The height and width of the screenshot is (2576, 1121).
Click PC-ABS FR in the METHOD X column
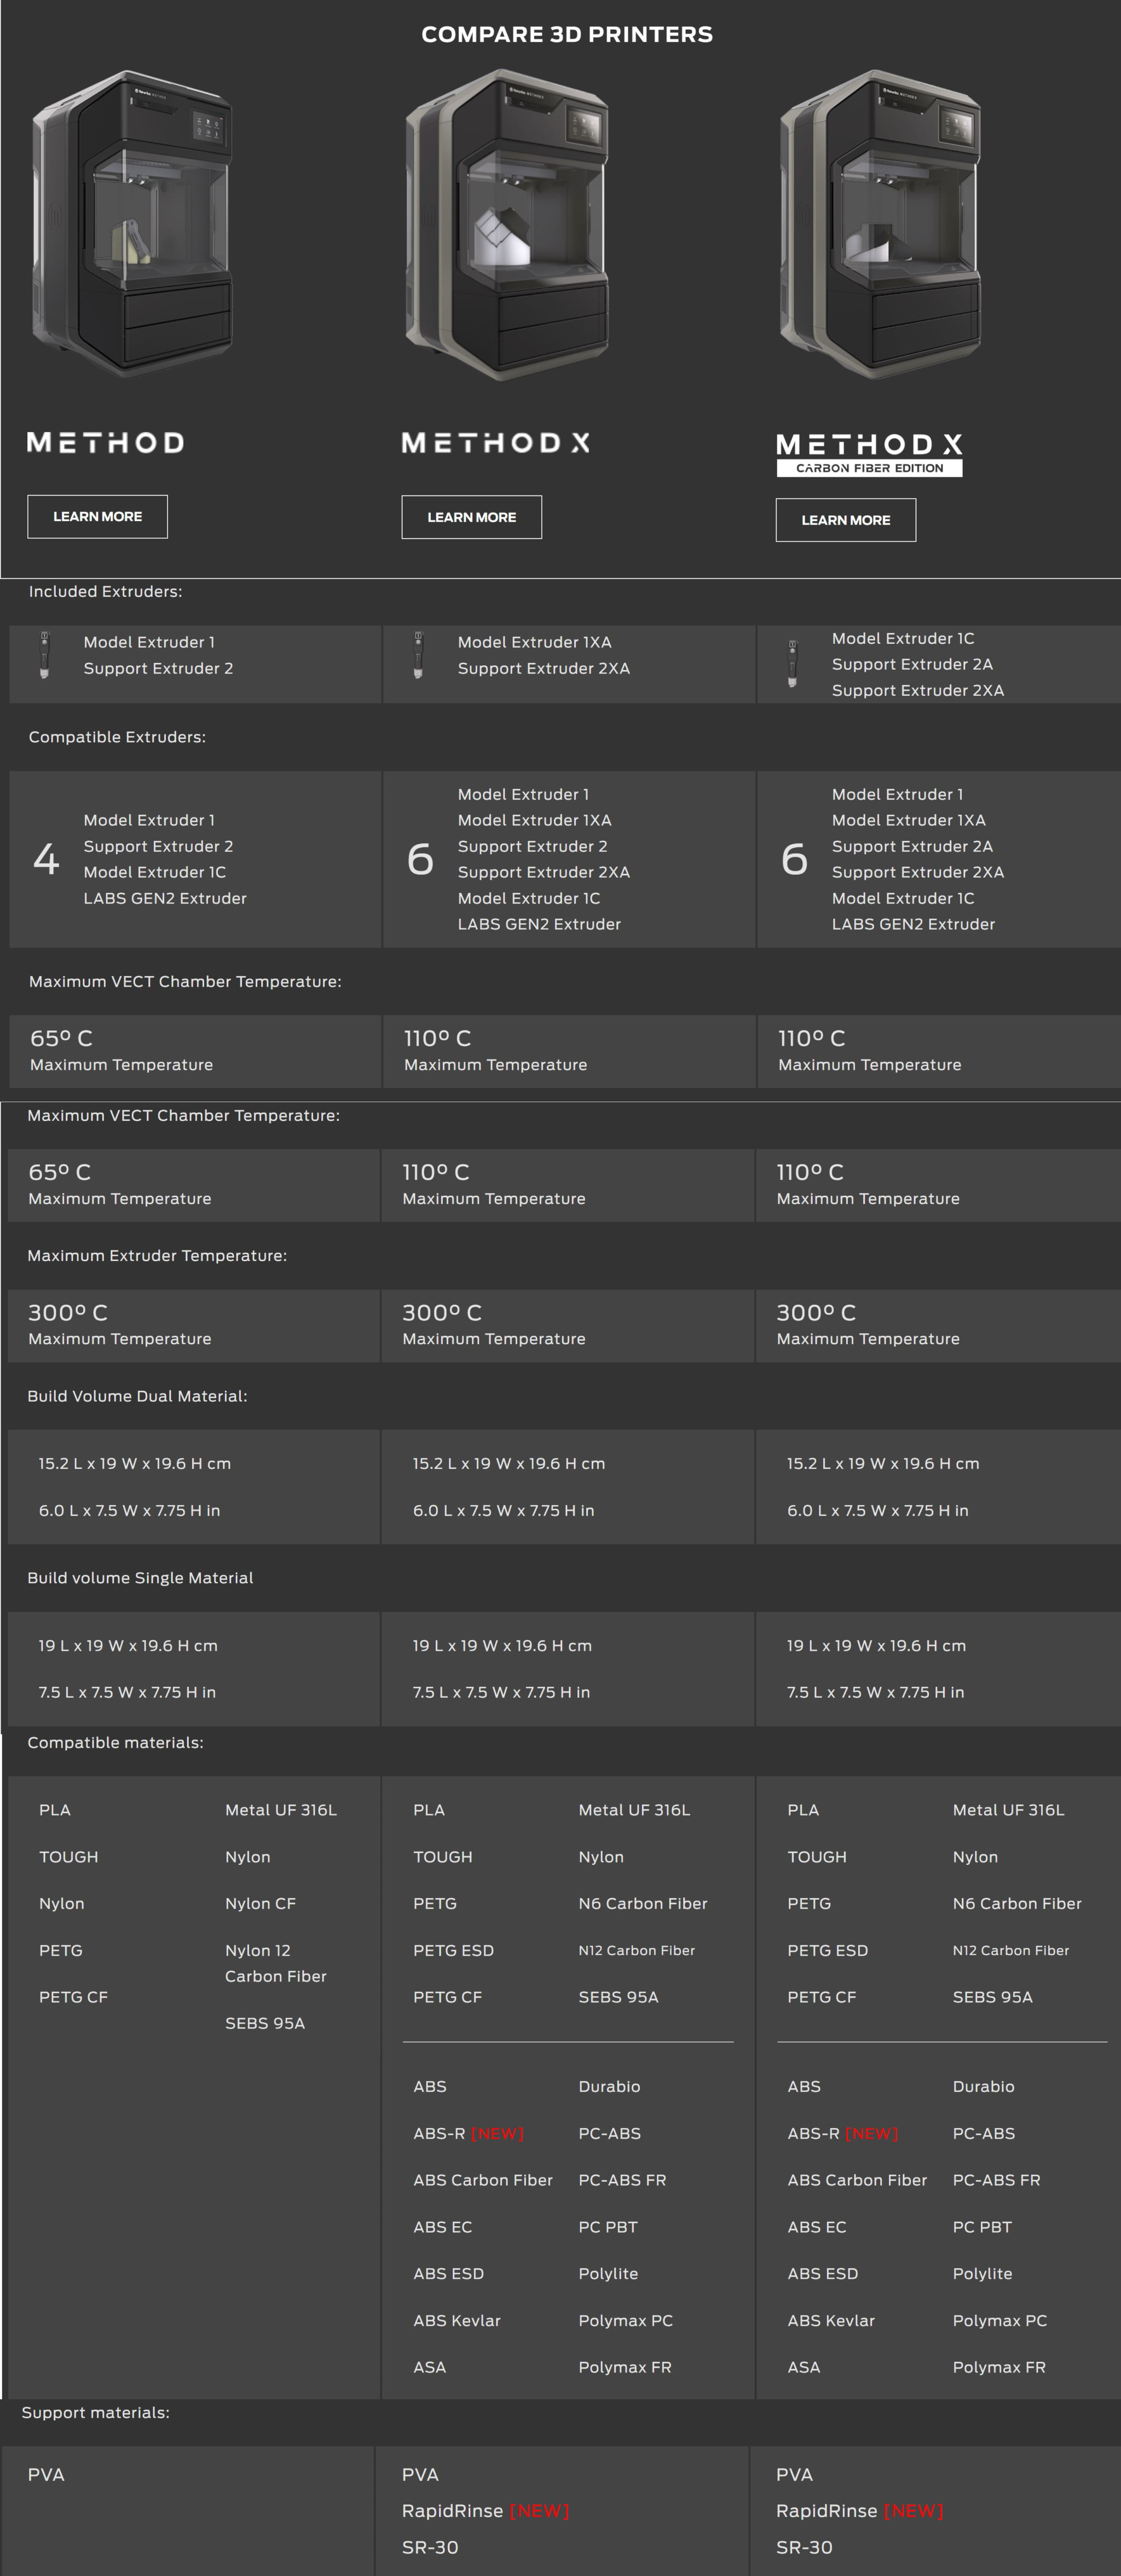pyautogui.click(x=622, y=2180)
